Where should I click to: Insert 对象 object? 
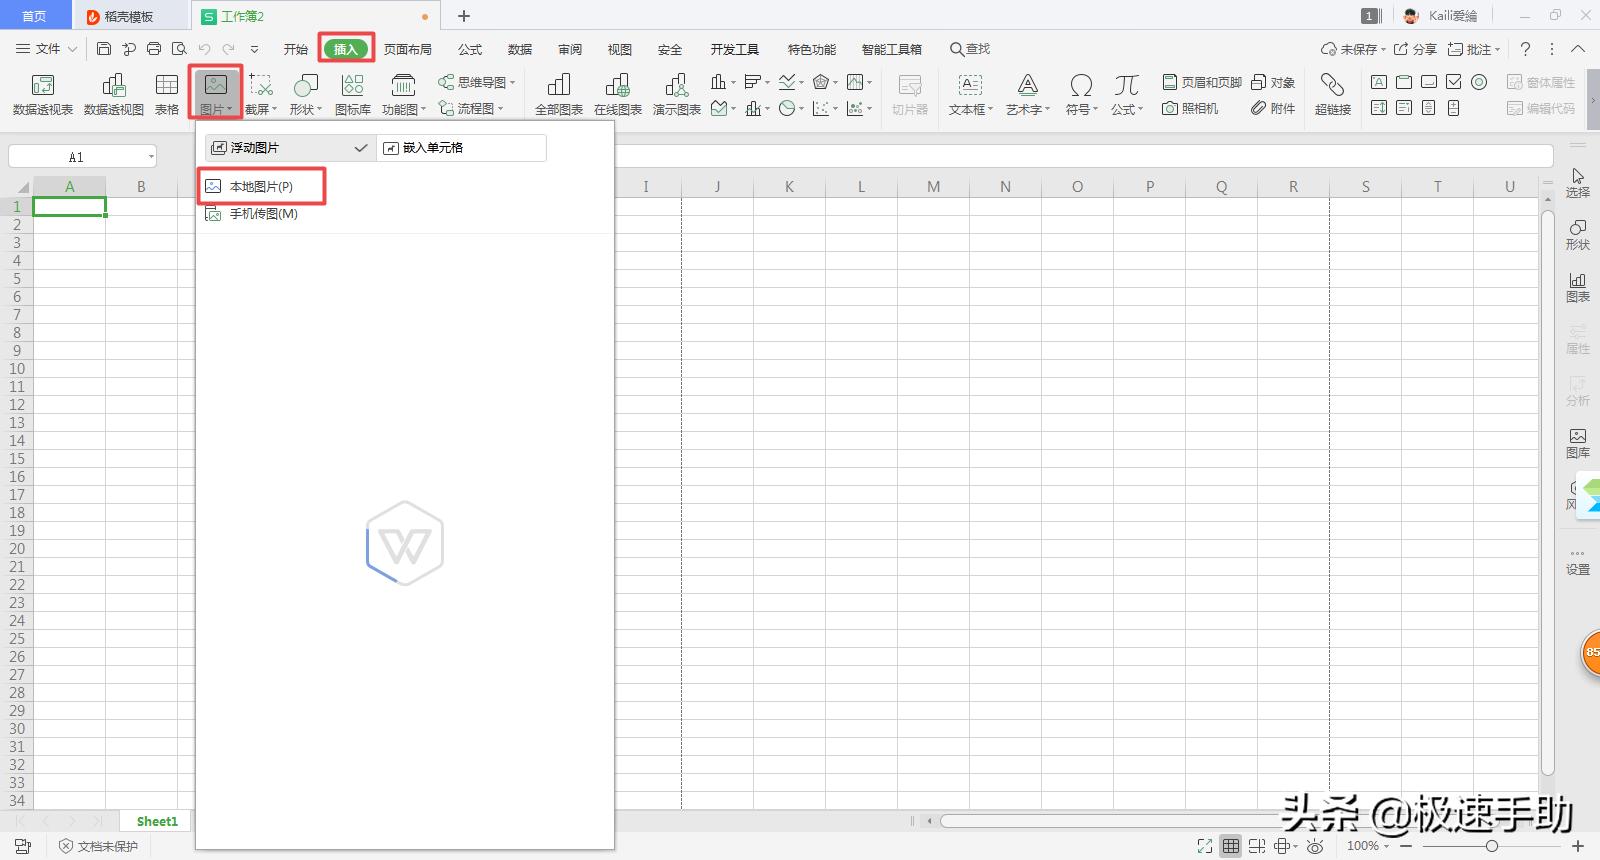point(1273,82)
